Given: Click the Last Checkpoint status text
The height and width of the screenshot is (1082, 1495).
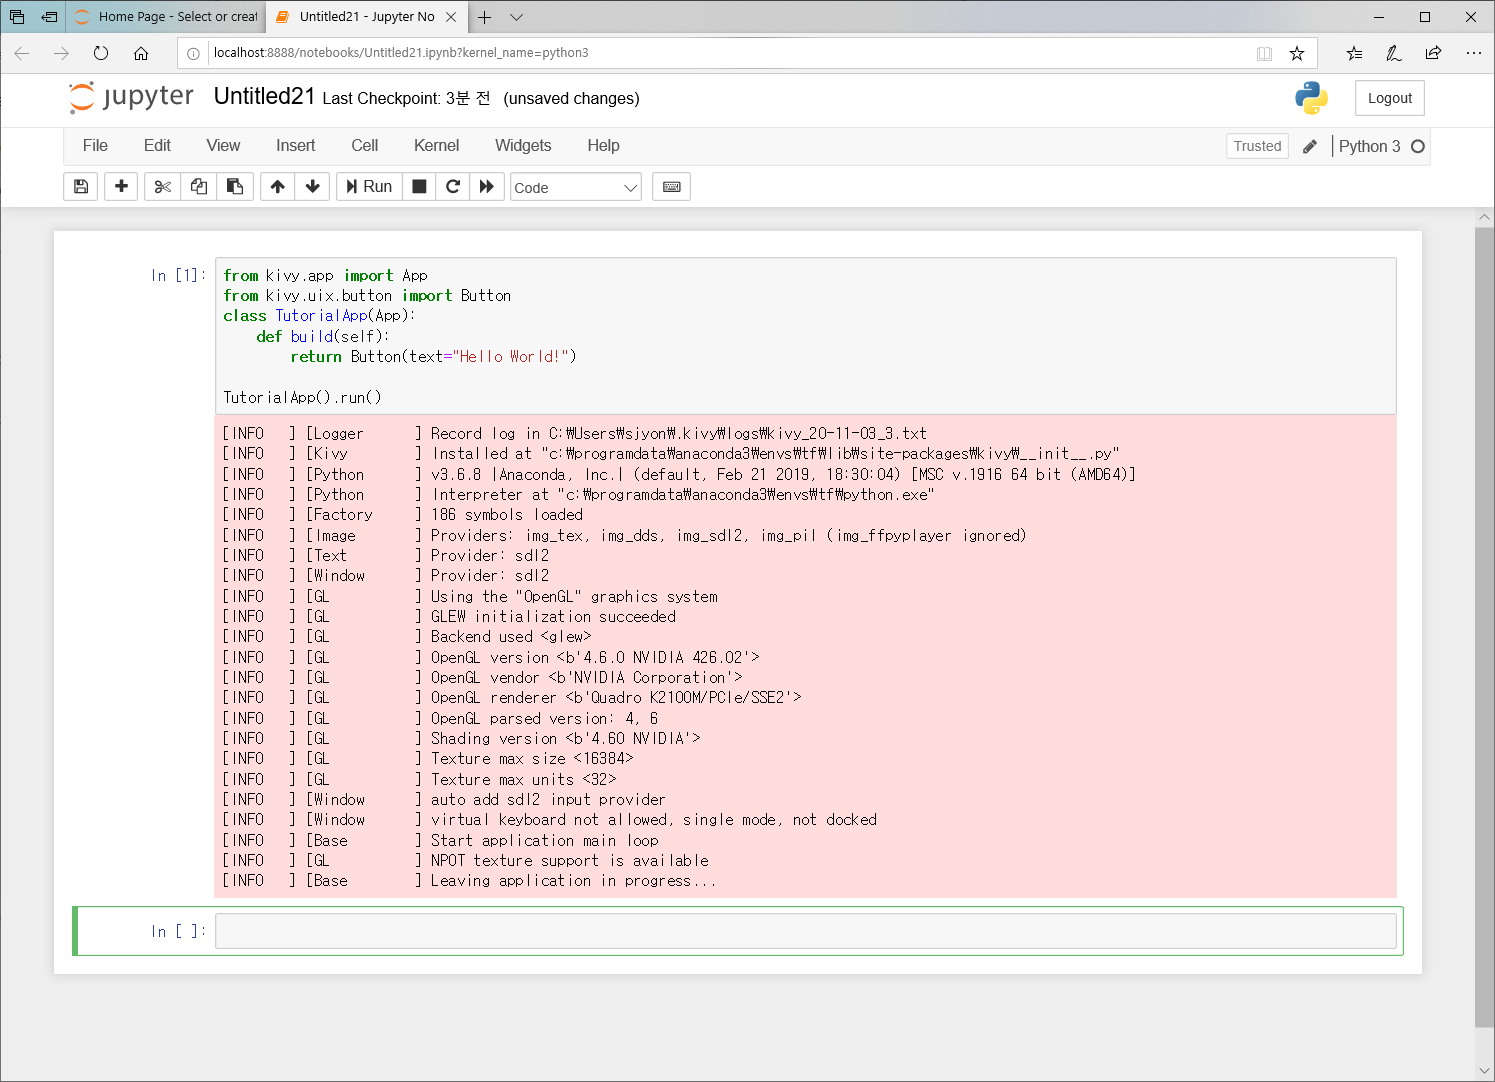Looking at the screenshot, I should point(406,98).
